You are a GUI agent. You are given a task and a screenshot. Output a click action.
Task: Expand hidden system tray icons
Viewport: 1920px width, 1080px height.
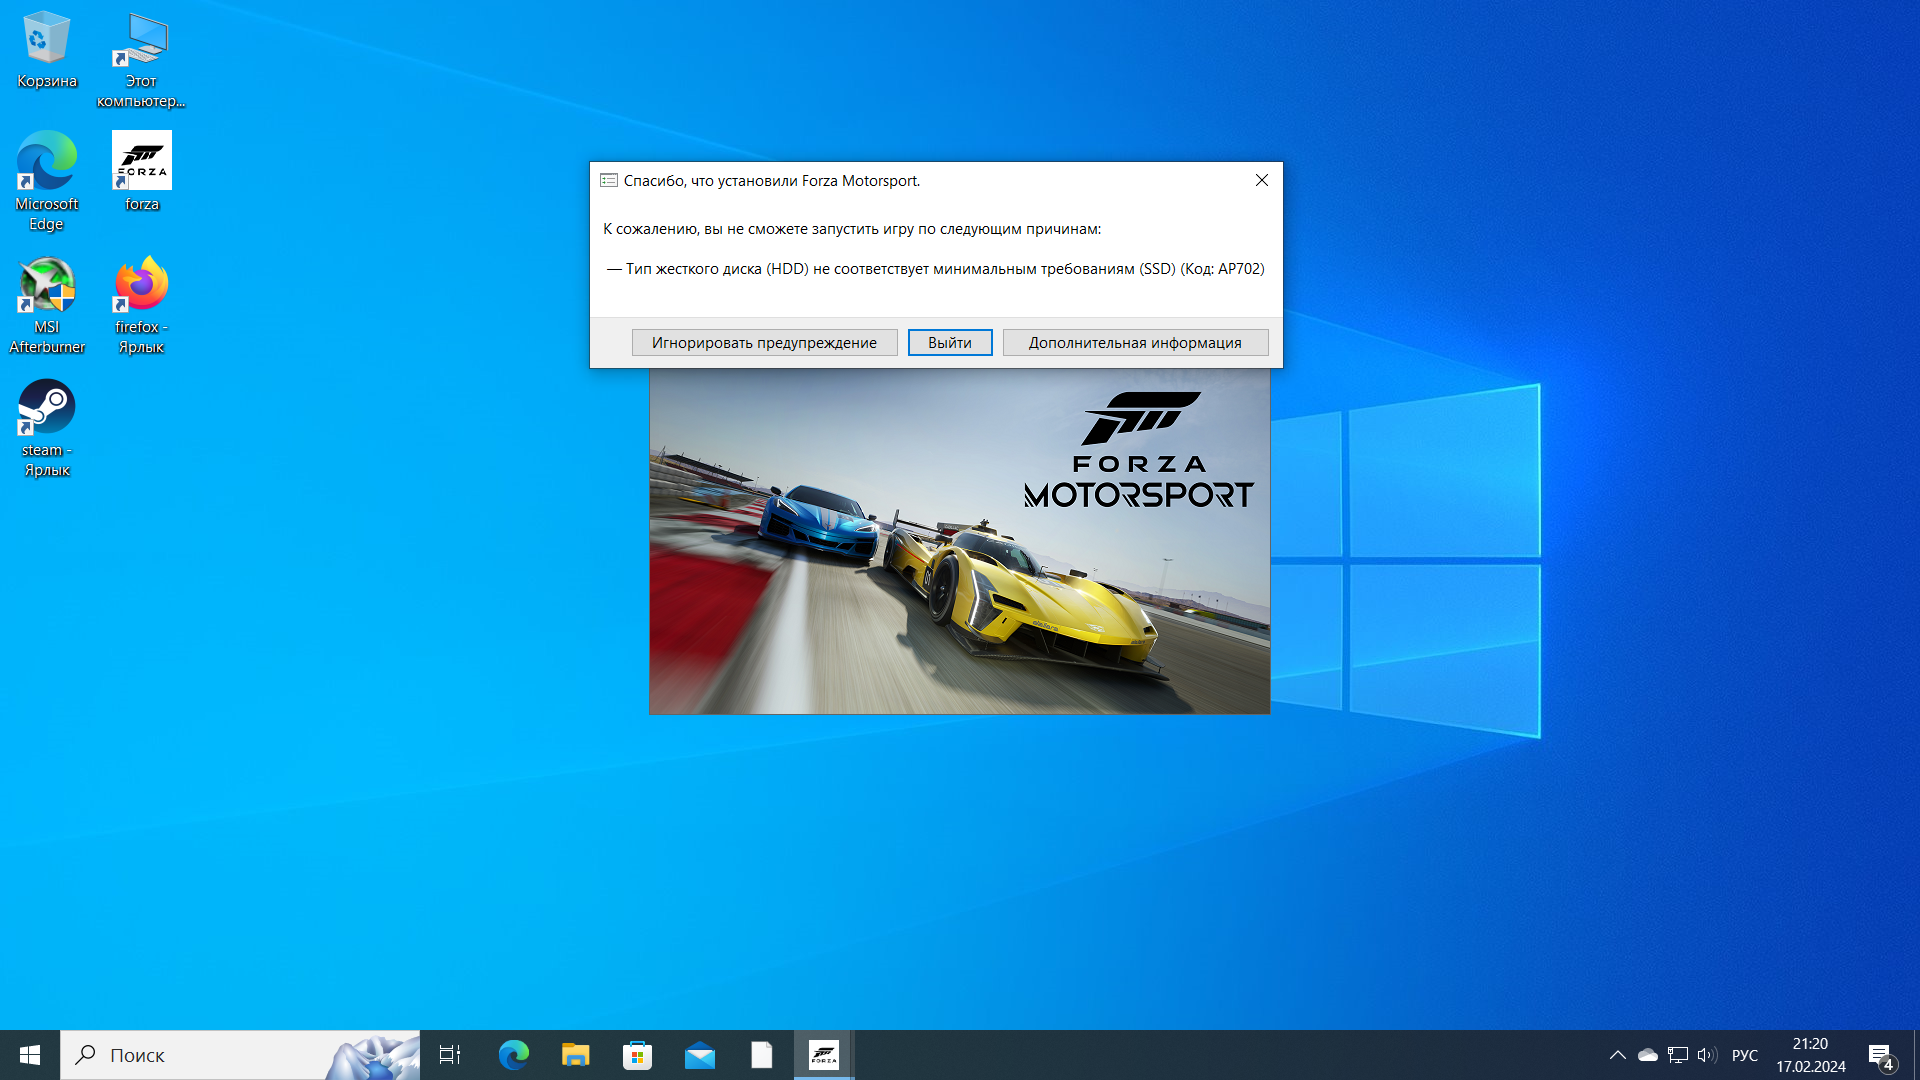(1617, 1055)
